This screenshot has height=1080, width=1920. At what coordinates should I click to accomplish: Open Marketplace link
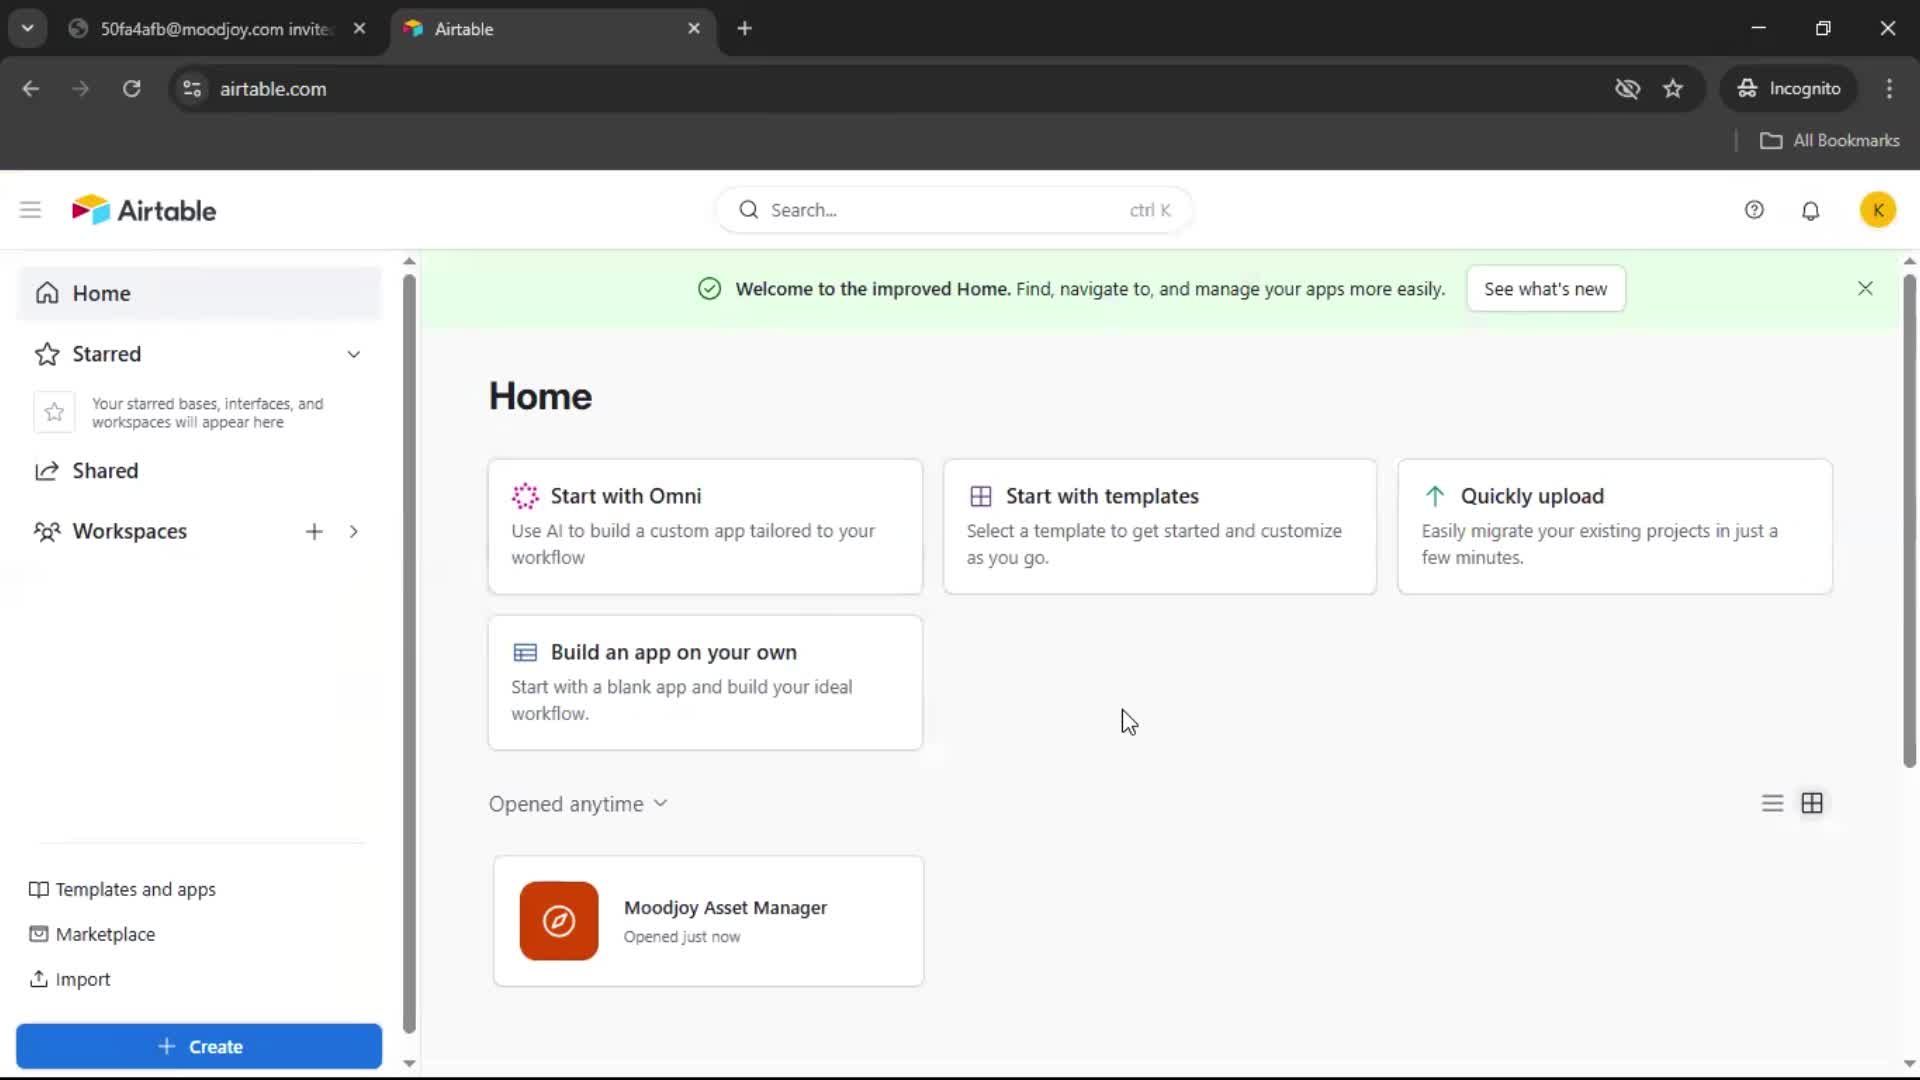click(92, 934)
